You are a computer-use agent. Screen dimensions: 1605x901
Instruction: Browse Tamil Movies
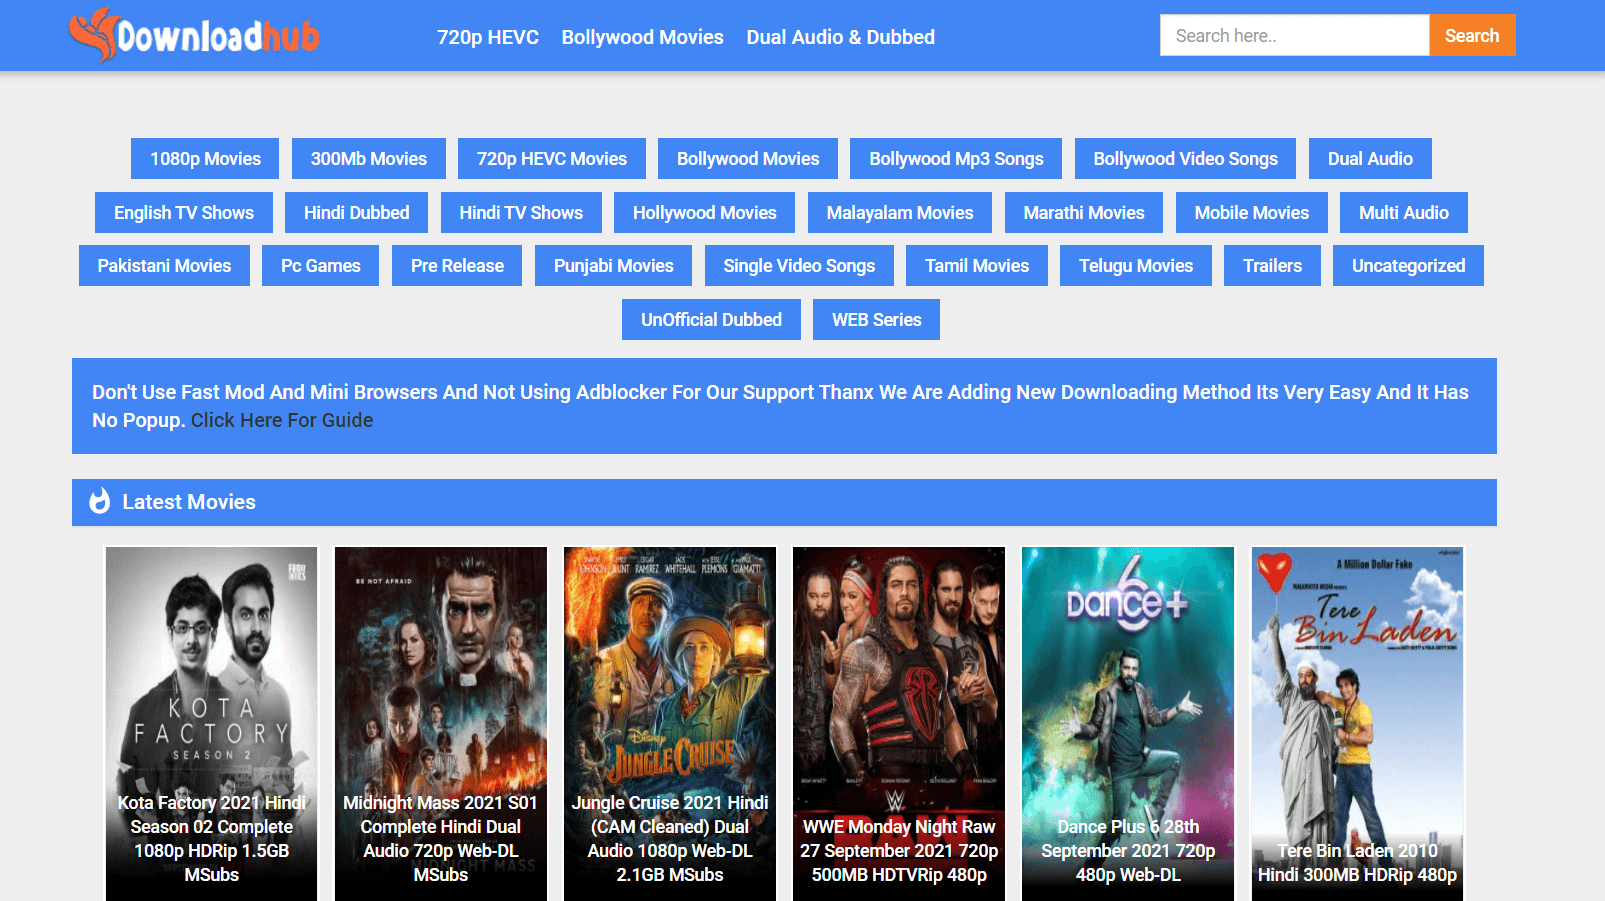[977, 266]
